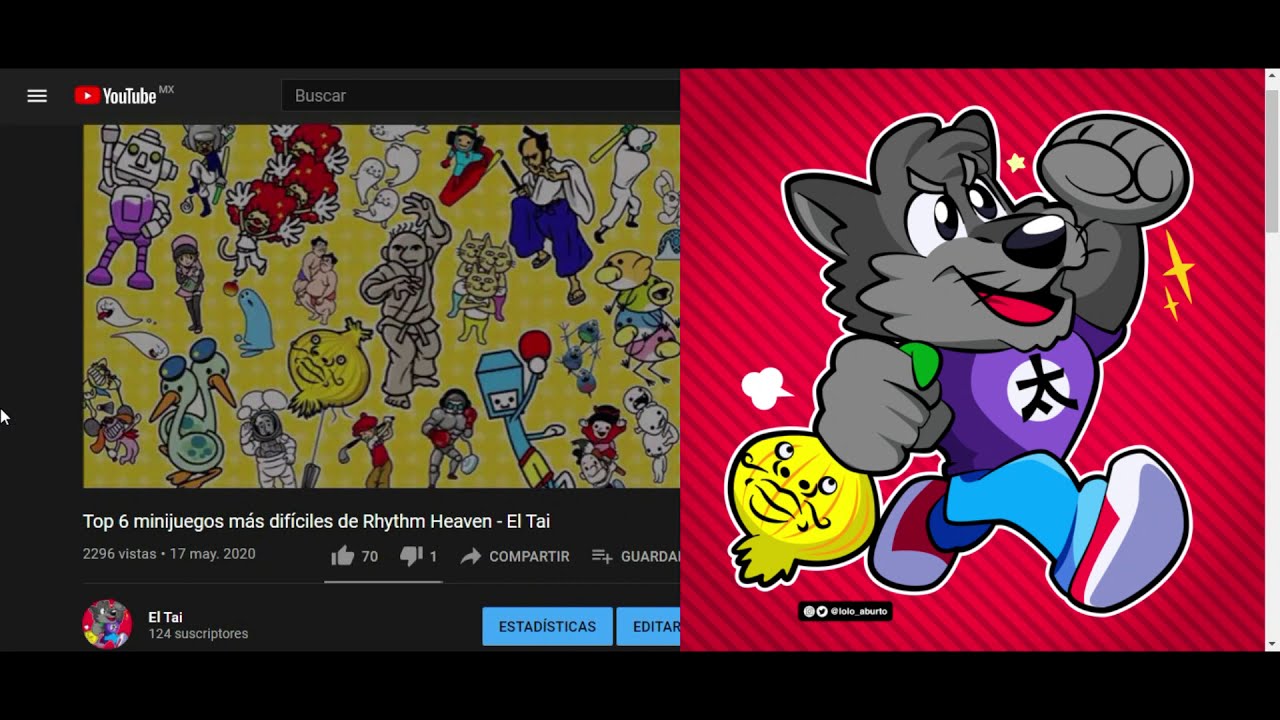
Task: Select the video title text
Action: [x=316, y=521]
